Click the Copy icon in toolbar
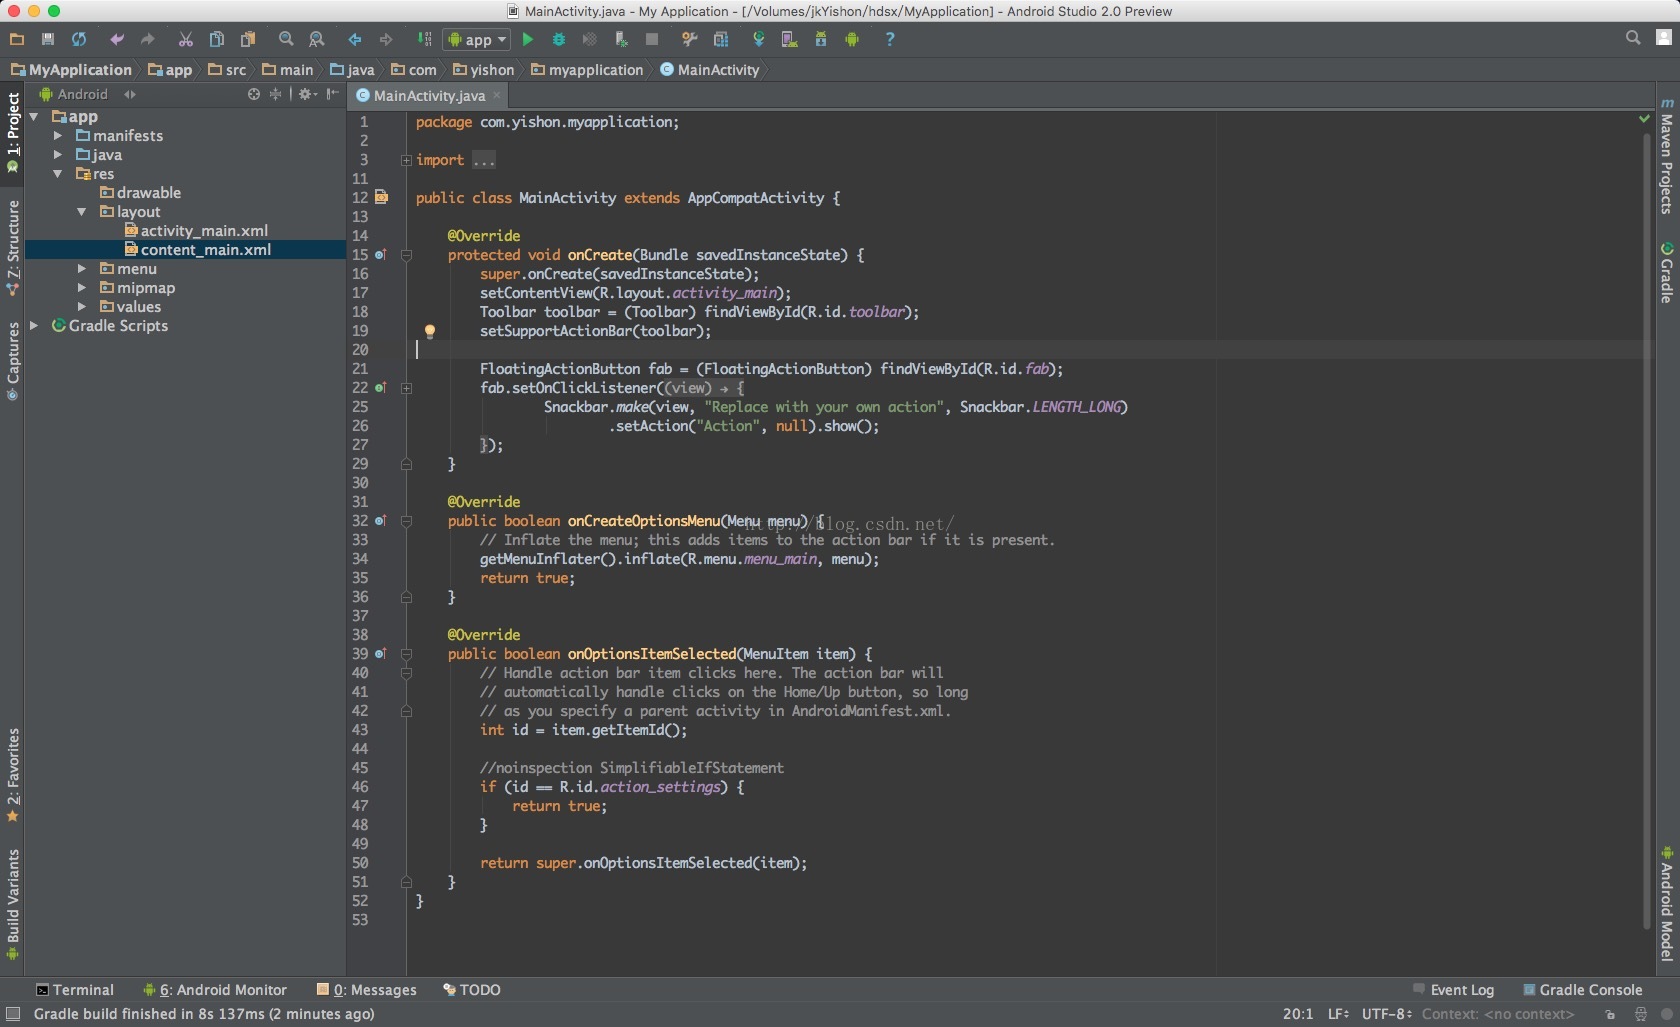Image resolution: width=1680 pixels, height=1027 pixels. (x=216, y=39)
